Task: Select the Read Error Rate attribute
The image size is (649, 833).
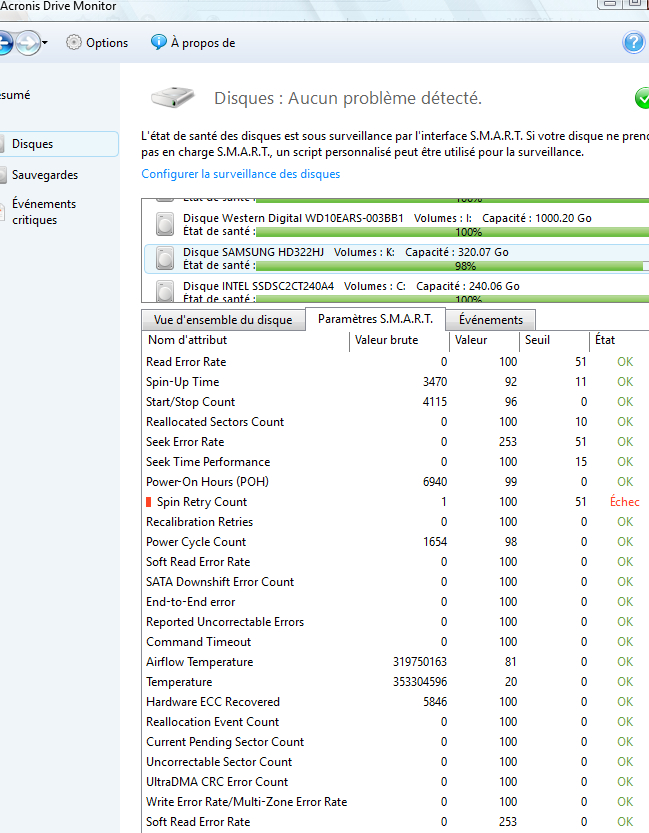Action: (186, 362)
